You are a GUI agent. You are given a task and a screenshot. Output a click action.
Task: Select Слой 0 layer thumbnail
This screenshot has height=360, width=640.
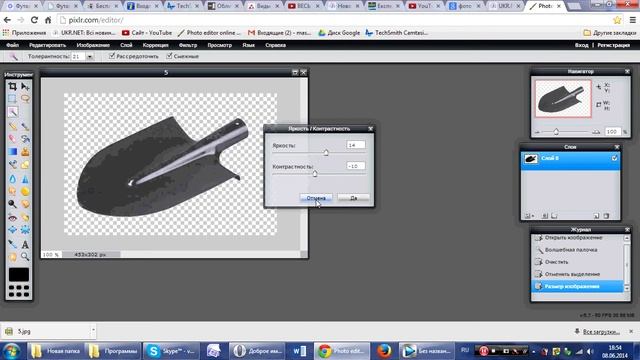(x=530, y=158)
